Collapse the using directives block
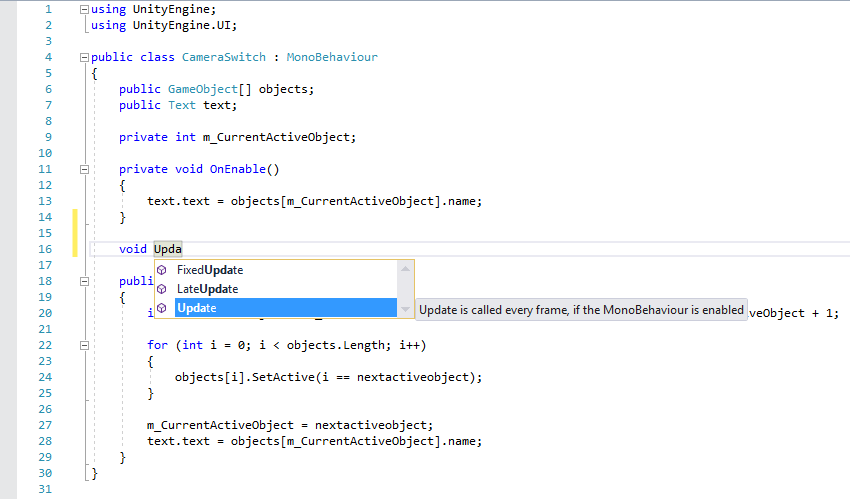850x499 pixels. tap(84, 9)
